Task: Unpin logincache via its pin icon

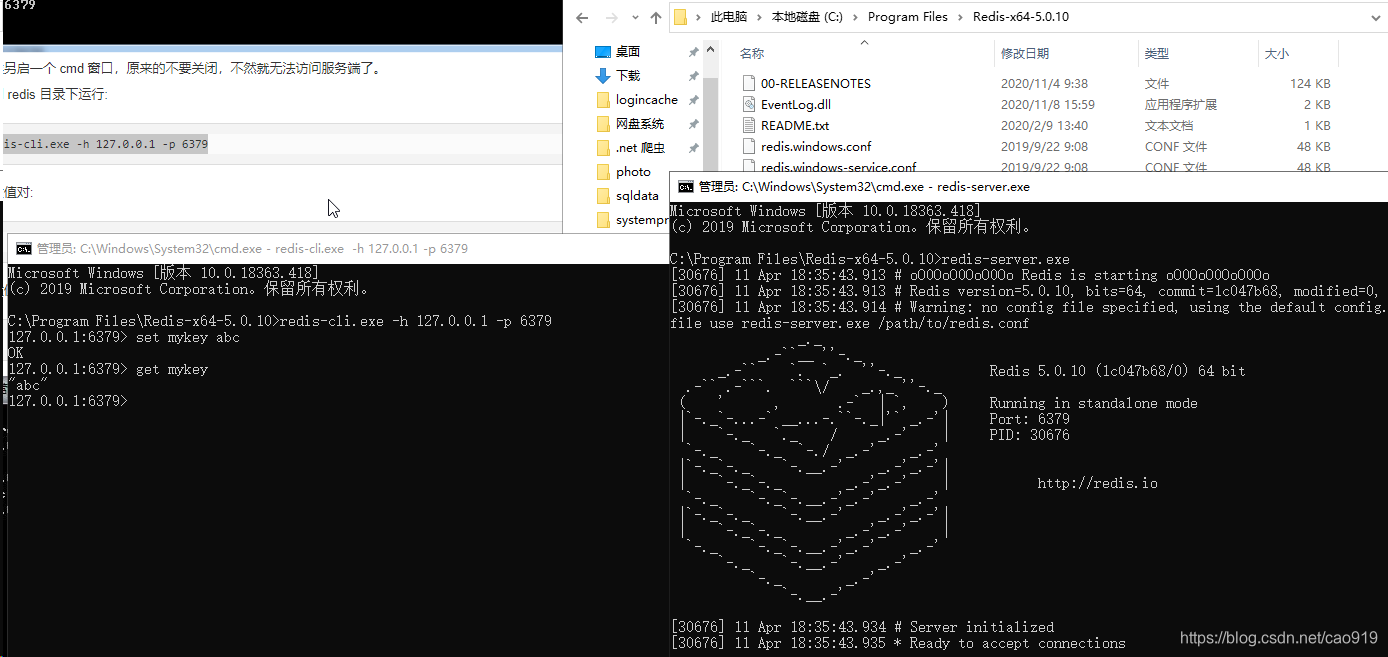Action: pyautogui.click(x=693, y=100)
